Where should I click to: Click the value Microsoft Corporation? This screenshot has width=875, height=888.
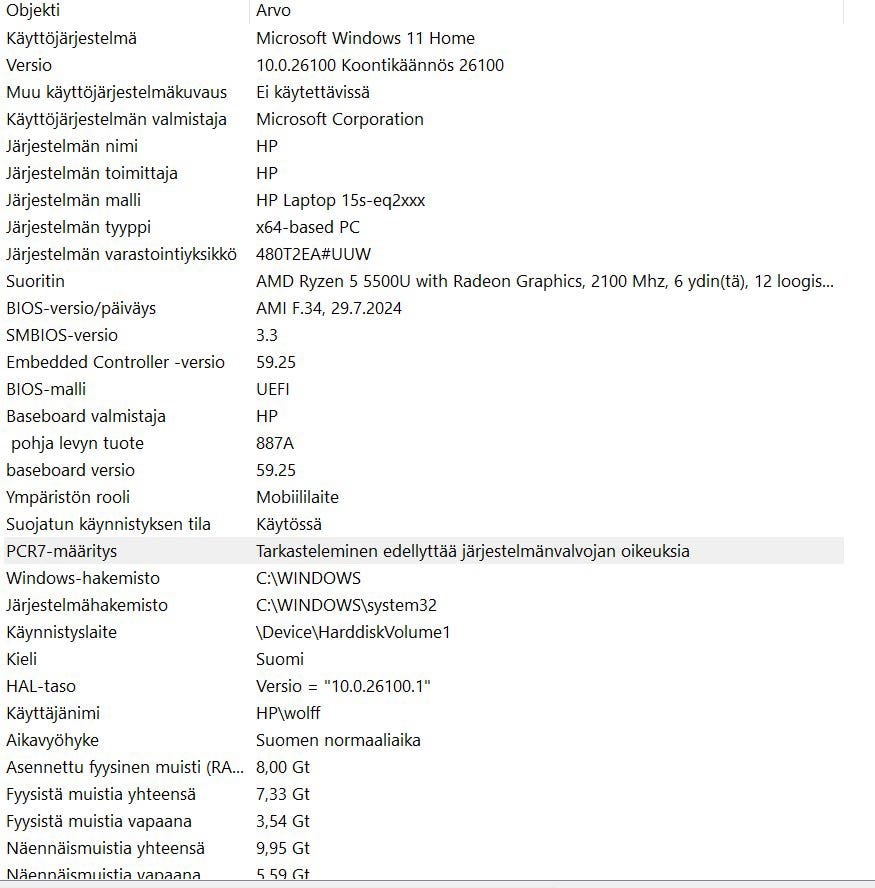[340, 119]
